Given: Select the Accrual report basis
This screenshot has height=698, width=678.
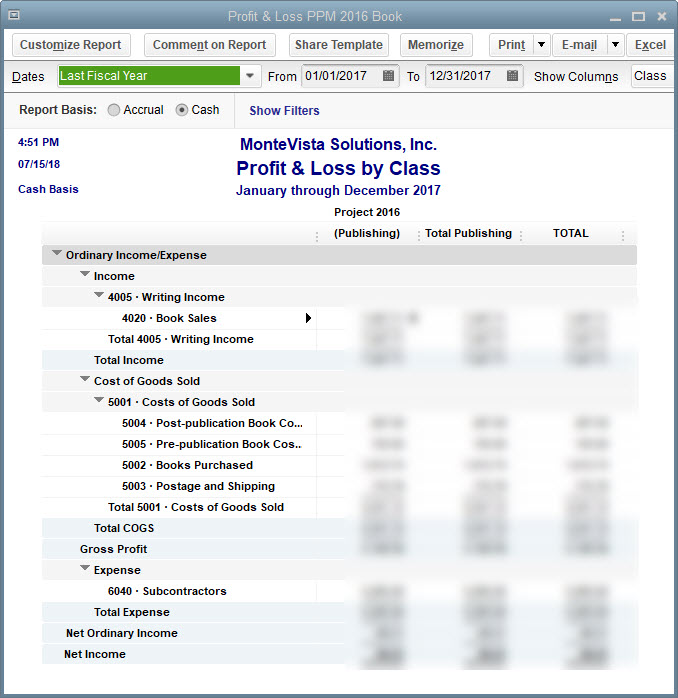Looking at the screenshot, I should click(114, 110).
